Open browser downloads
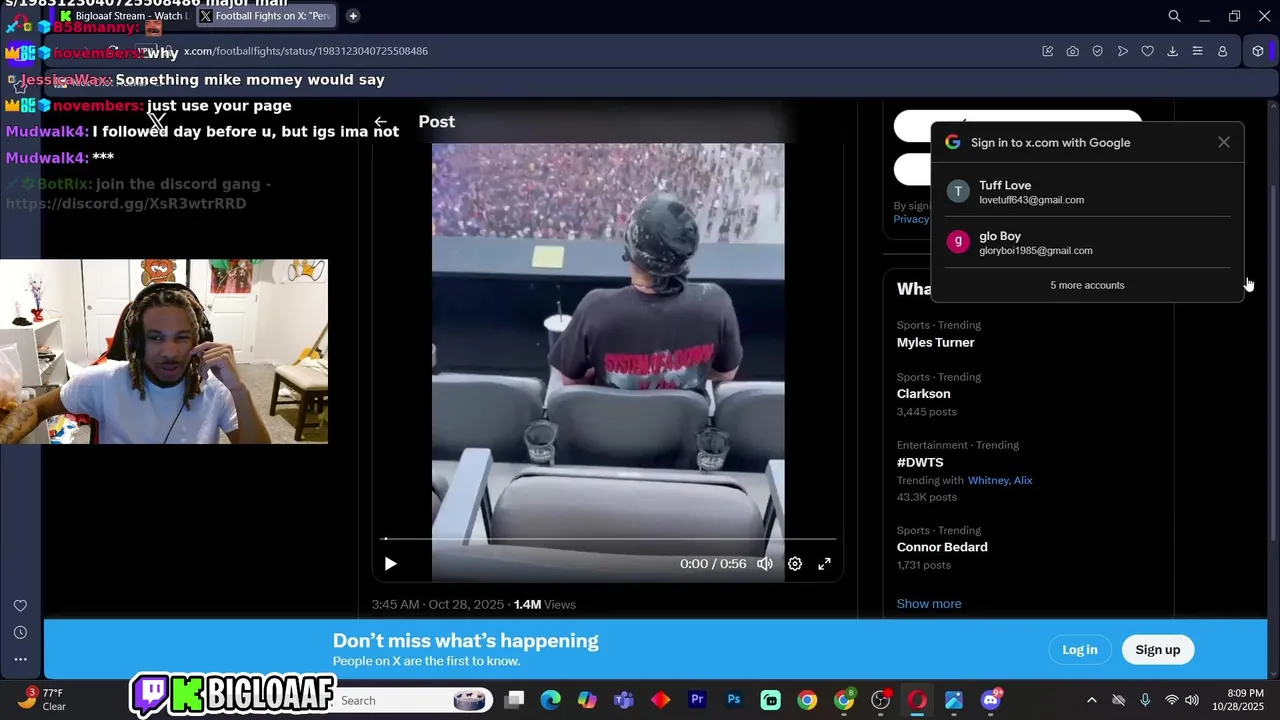Viewport: 1280px width, 720px height. [x=1173, y=51]
